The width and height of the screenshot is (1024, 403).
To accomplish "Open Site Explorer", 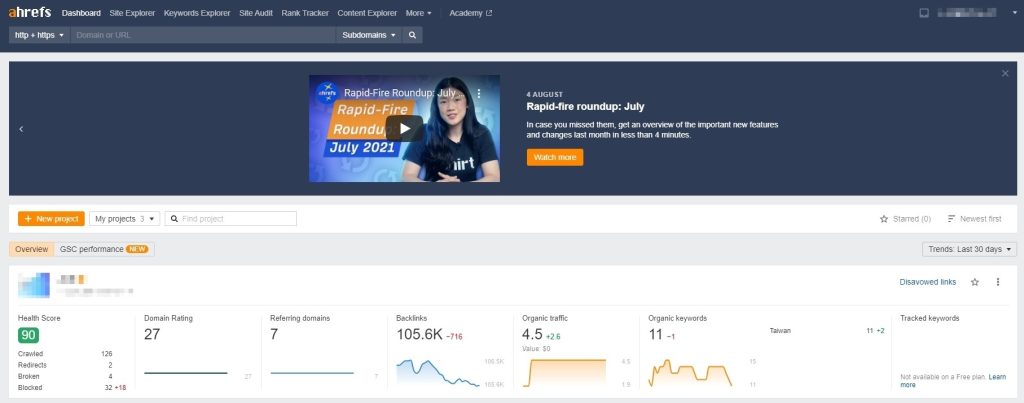I will 133,13.
